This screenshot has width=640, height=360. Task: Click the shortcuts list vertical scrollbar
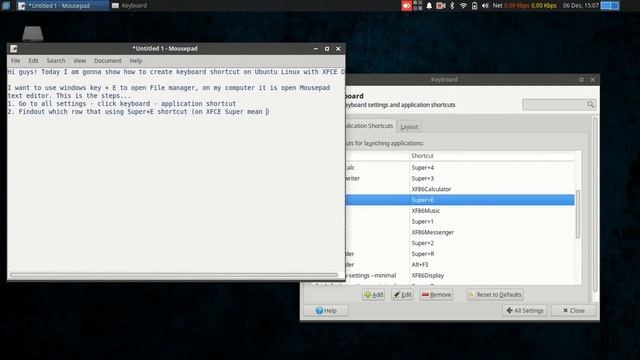pyautogui.click(x=578, y=214)
